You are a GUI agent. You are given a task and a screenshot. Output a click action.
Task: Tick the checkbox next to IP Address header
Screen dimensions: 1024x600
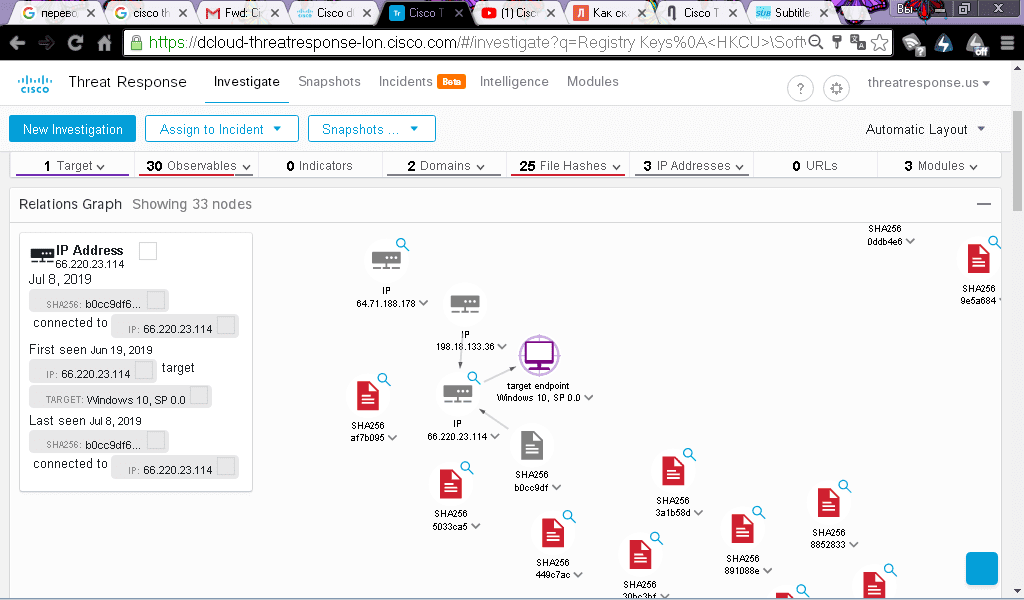[x=148, y=251]
